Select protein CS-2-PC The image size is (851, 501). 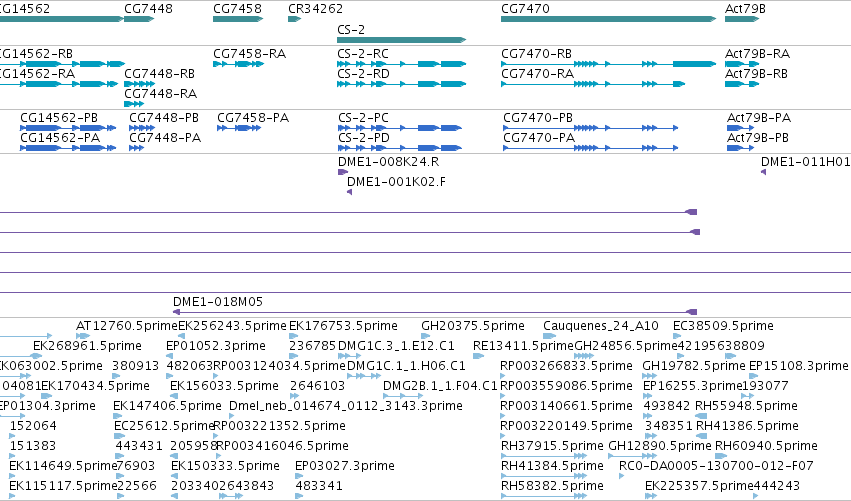399,128
